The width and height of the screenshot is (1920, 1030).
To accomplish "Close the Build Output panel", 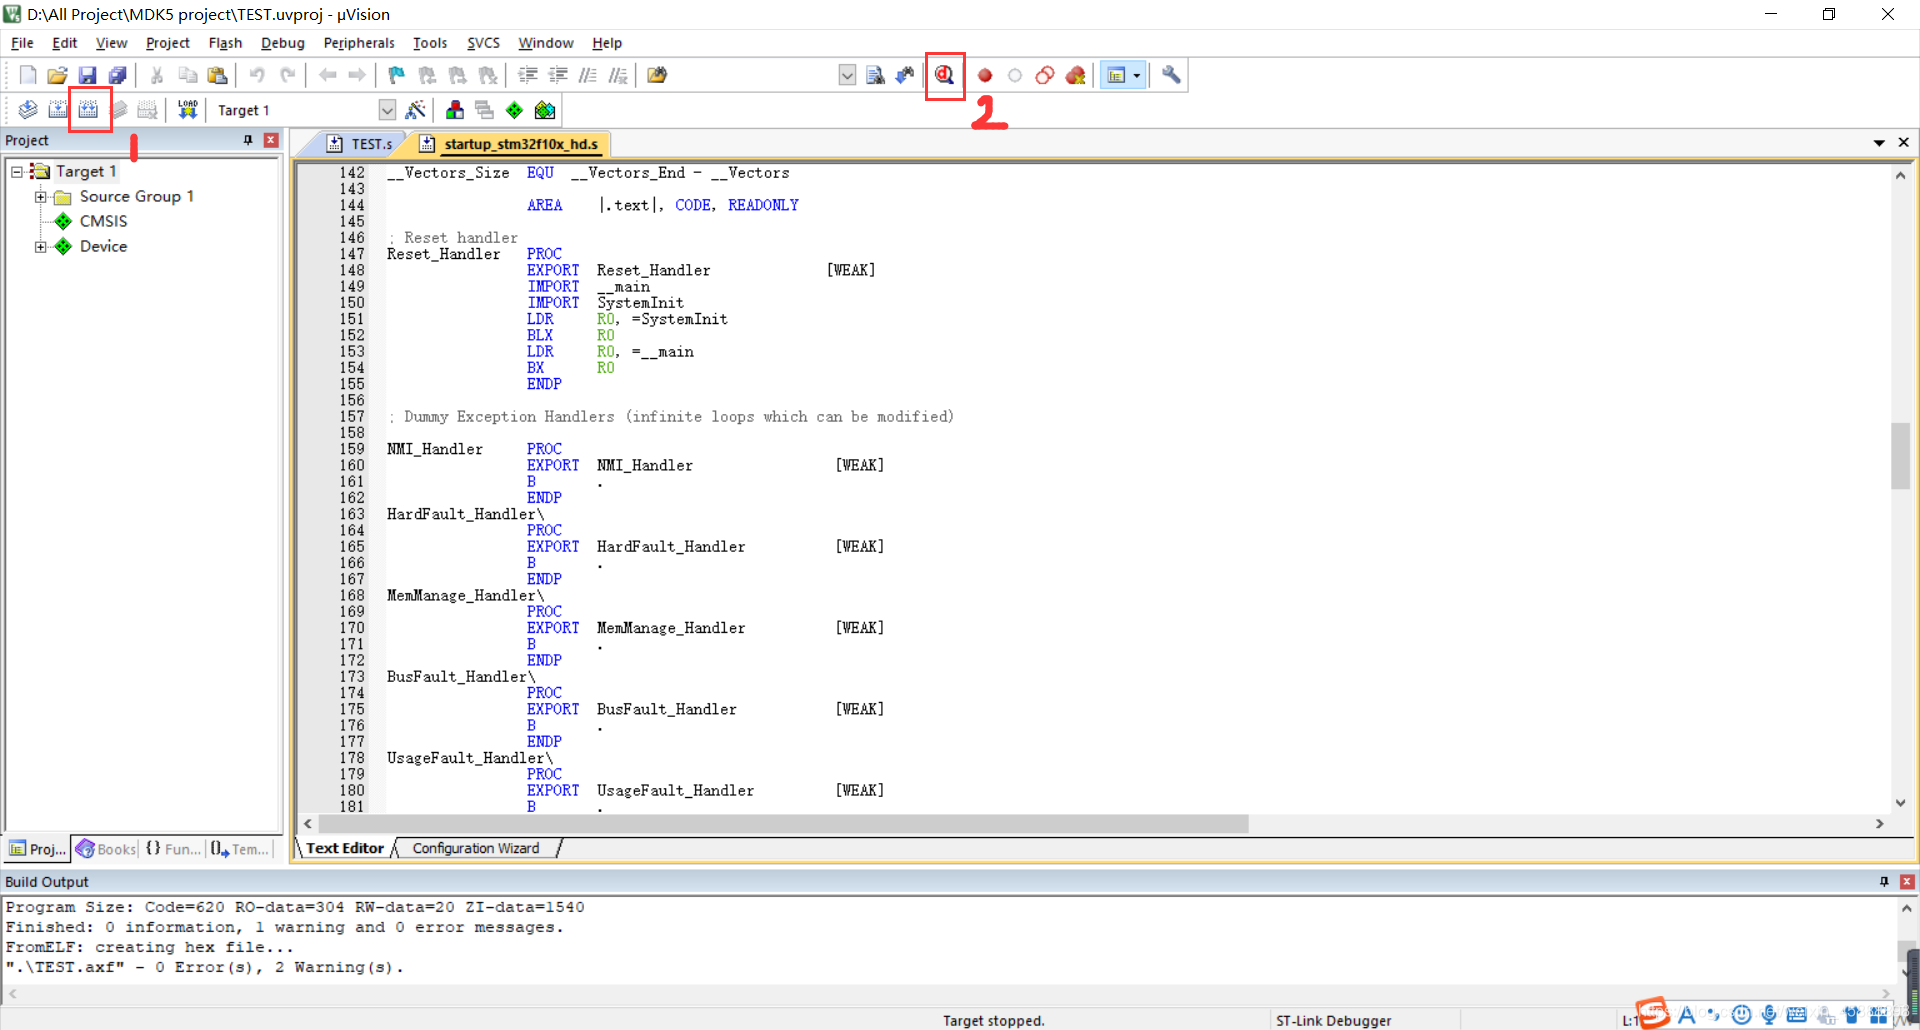I will click(1907, 882).
